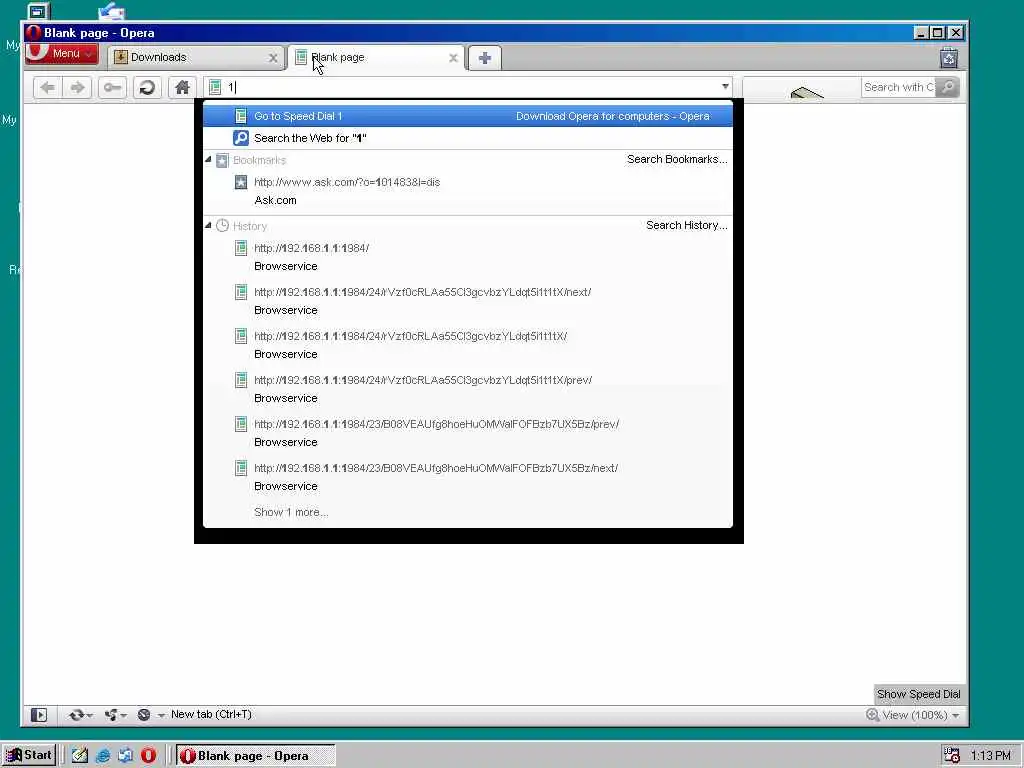
Task: Click Show 1 more... link
Action: 291,512
